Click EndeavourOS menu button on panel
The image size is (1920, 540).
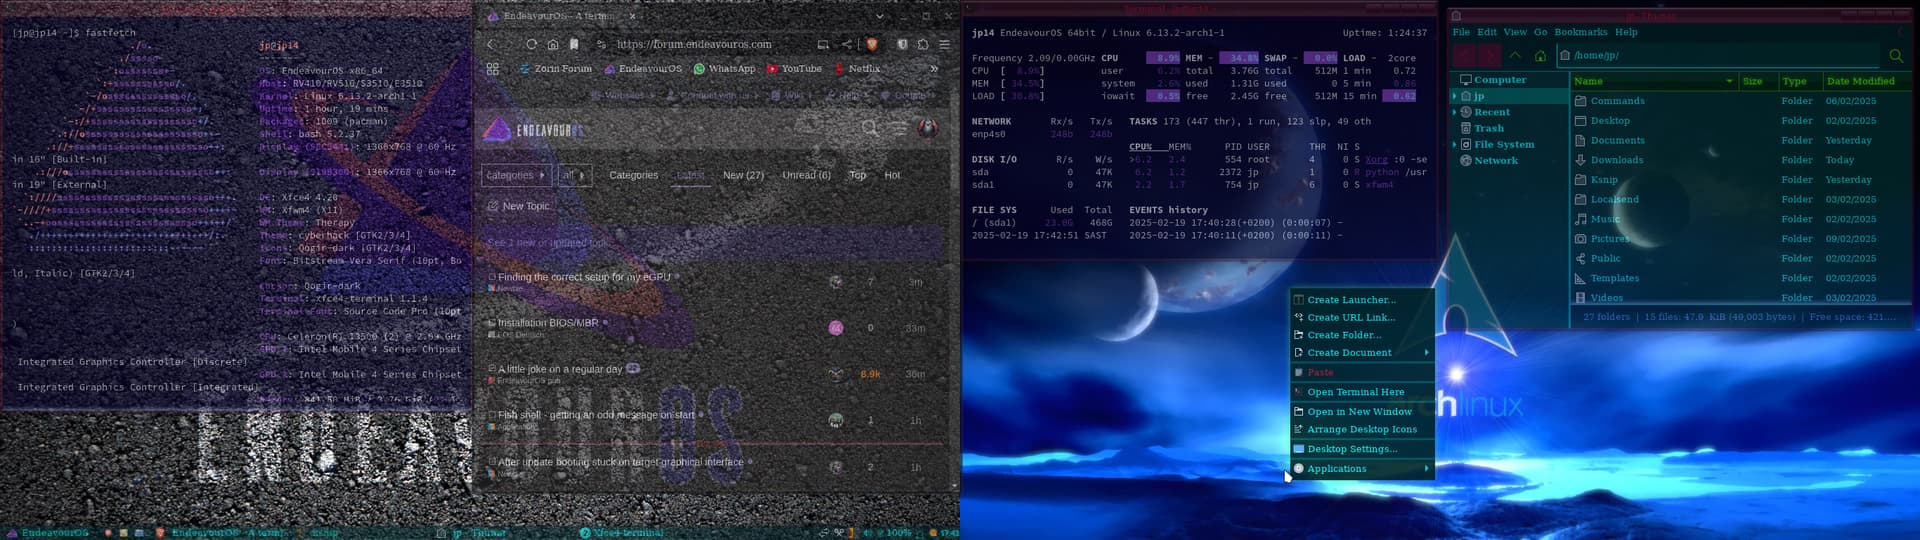click(x=49, y=533)
